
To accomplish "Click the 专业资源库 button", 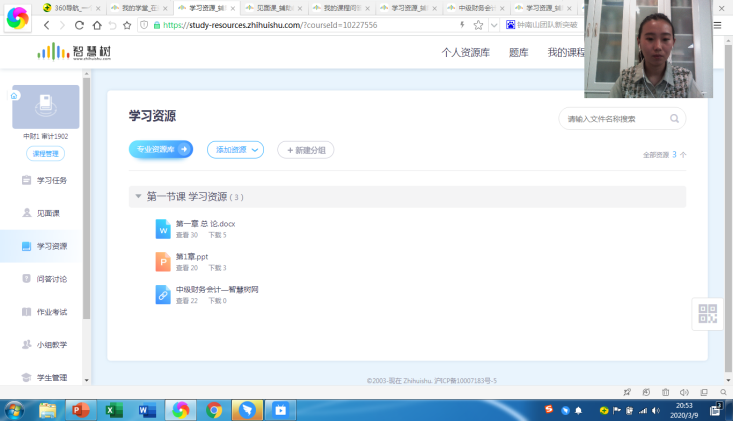I will pyautogui.click(x=160, y=150).
